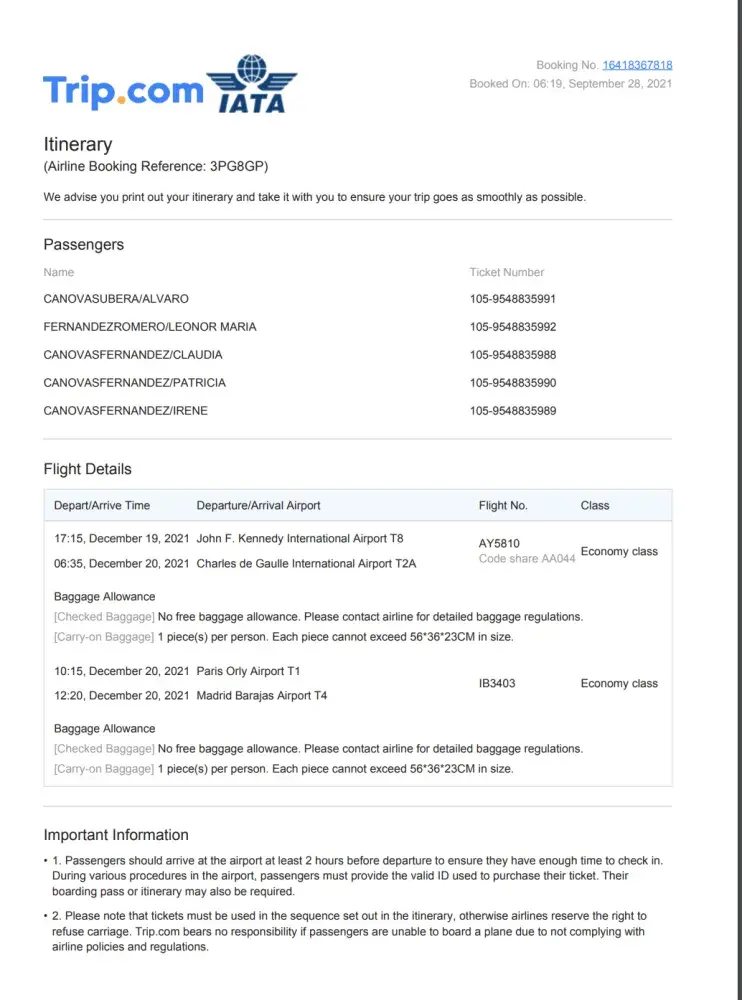
Task: Select passenger CANOVASUBERA/ALVARO name
Action: [116, 299]
